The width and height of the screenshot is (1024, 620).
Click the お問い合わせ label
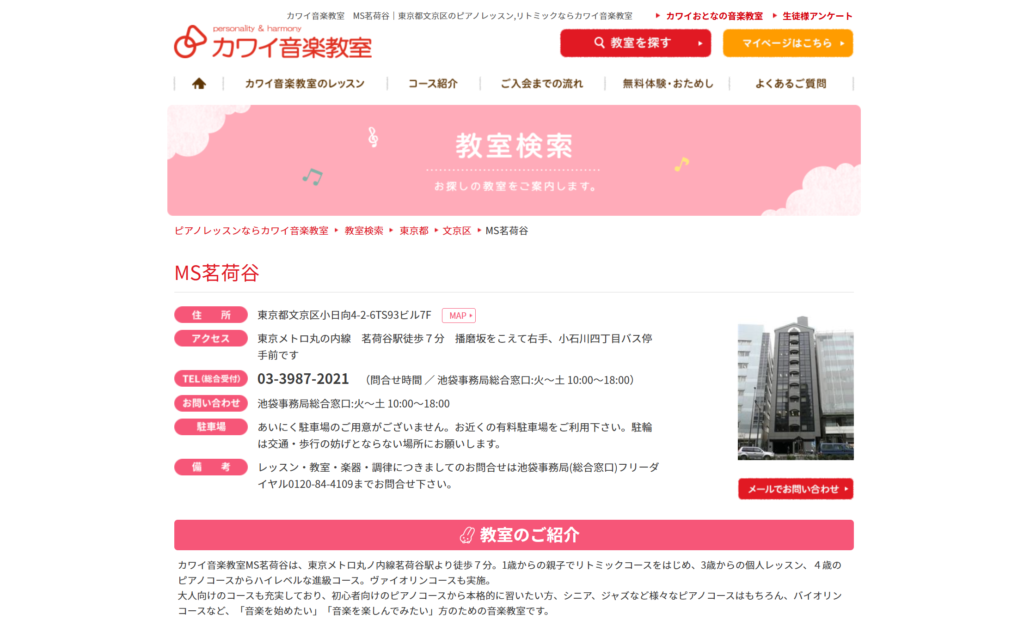point(211,403)
